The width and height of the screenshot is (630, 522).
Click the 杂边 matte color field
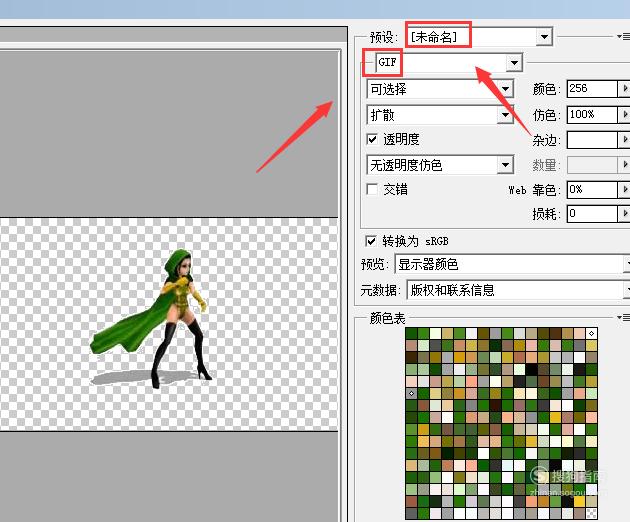click(x=592, y=140)
